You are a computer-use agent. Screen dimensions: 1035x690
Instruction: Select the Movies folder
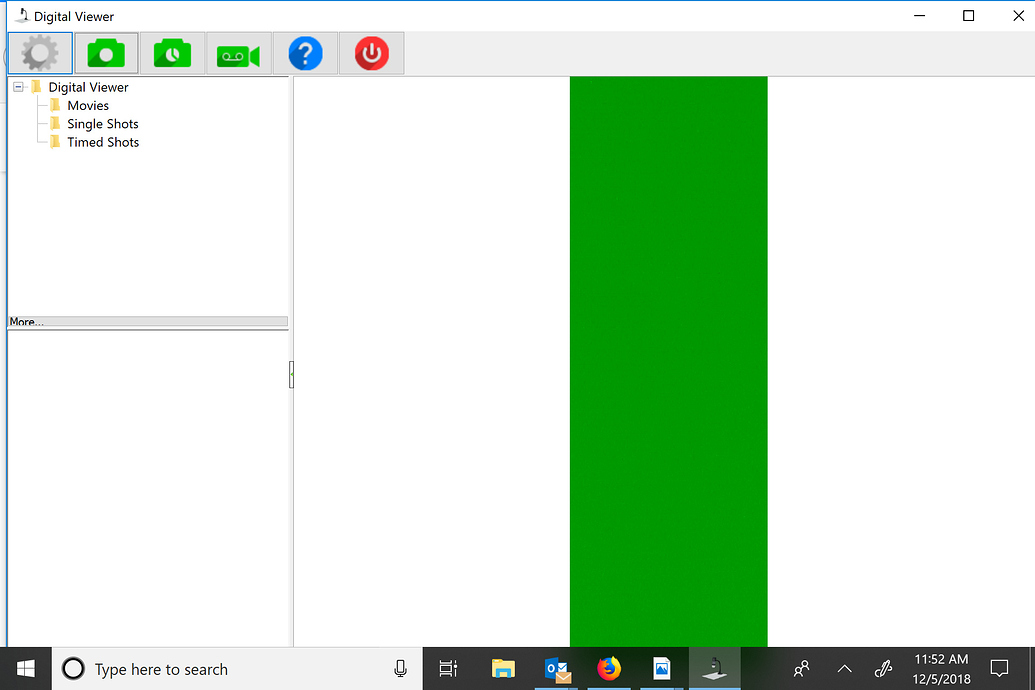point(87,105)
